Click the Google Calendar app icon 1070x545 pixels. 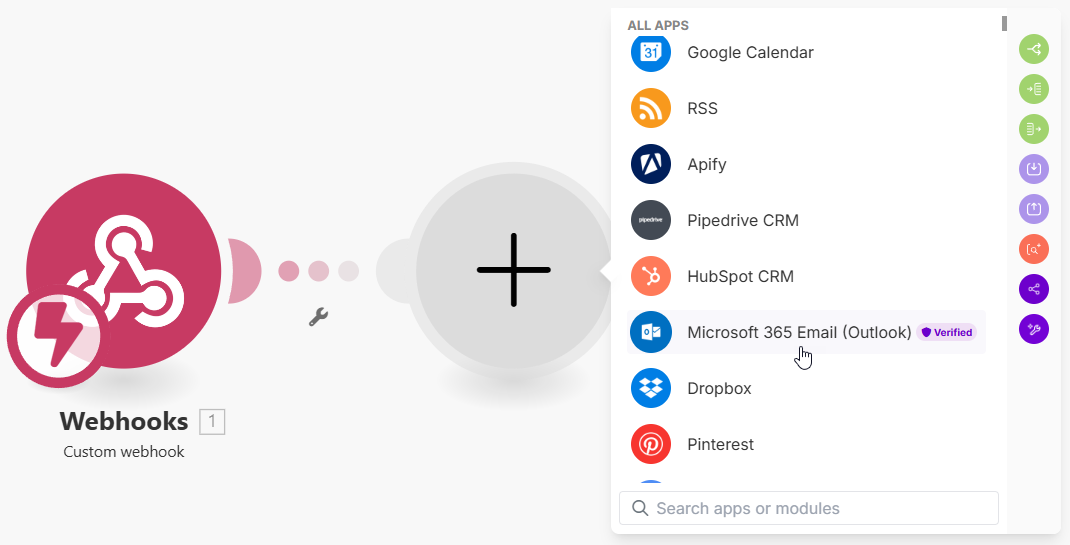click(651, 52)
